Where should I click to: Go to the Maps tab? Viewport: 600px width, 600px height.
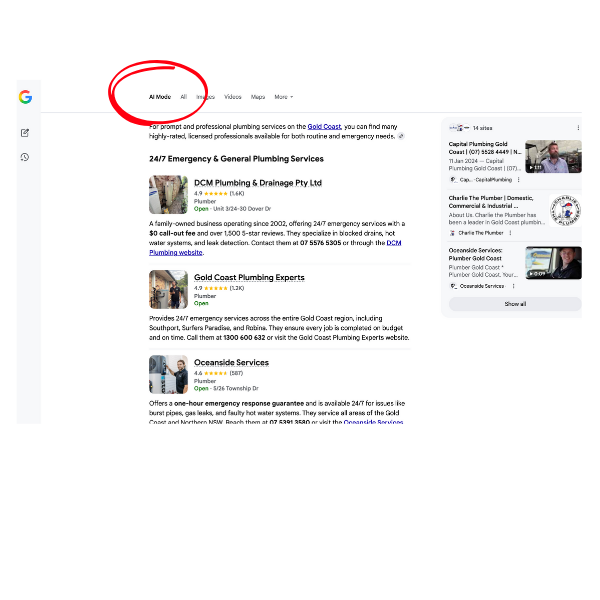tap(258, 97)
